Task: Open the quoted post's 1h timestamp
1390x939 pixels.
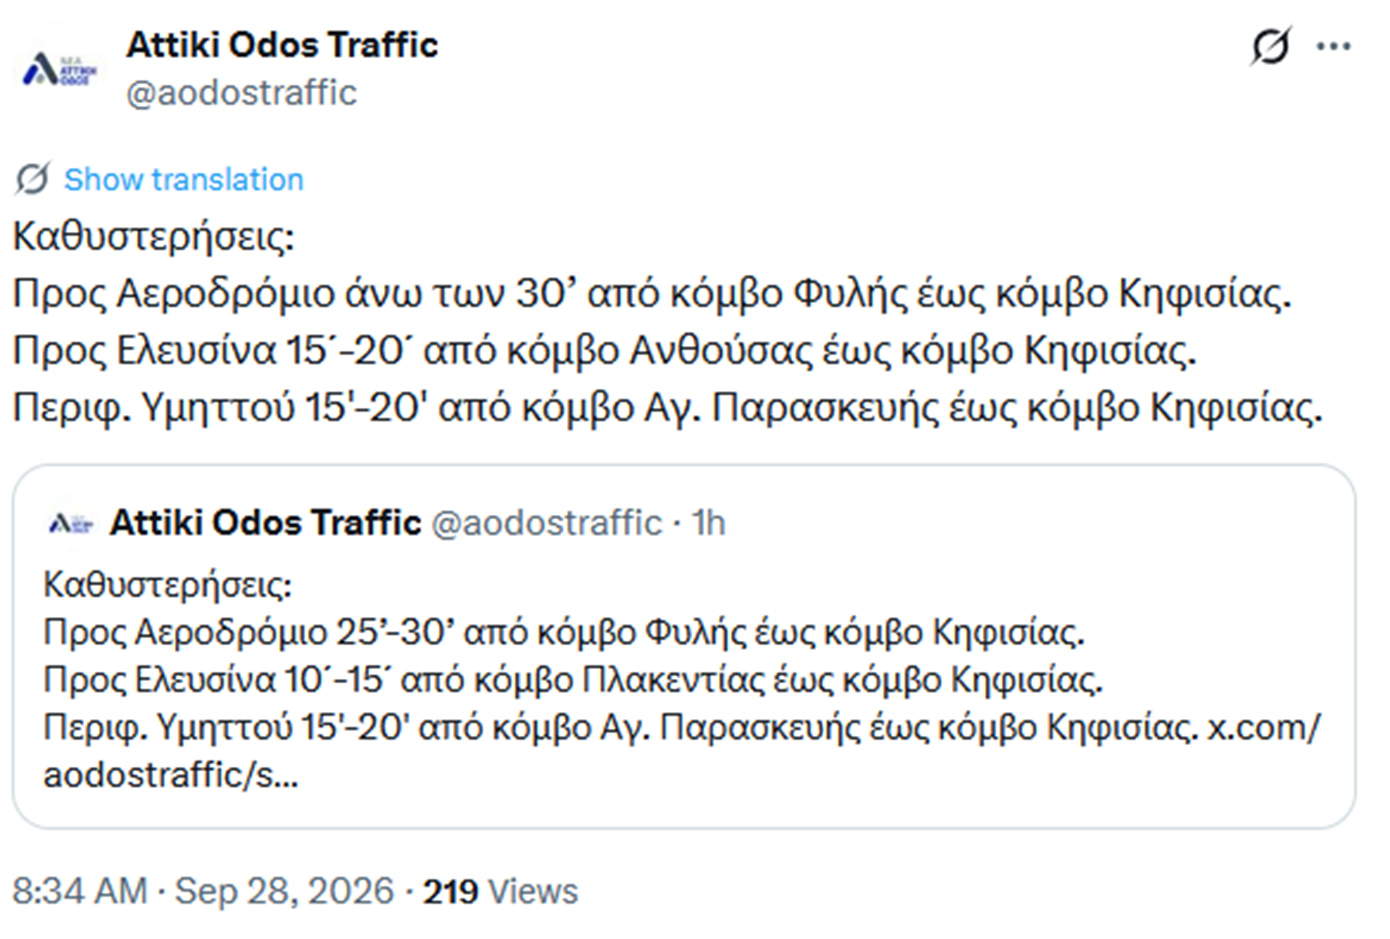Action: point(708,522)
